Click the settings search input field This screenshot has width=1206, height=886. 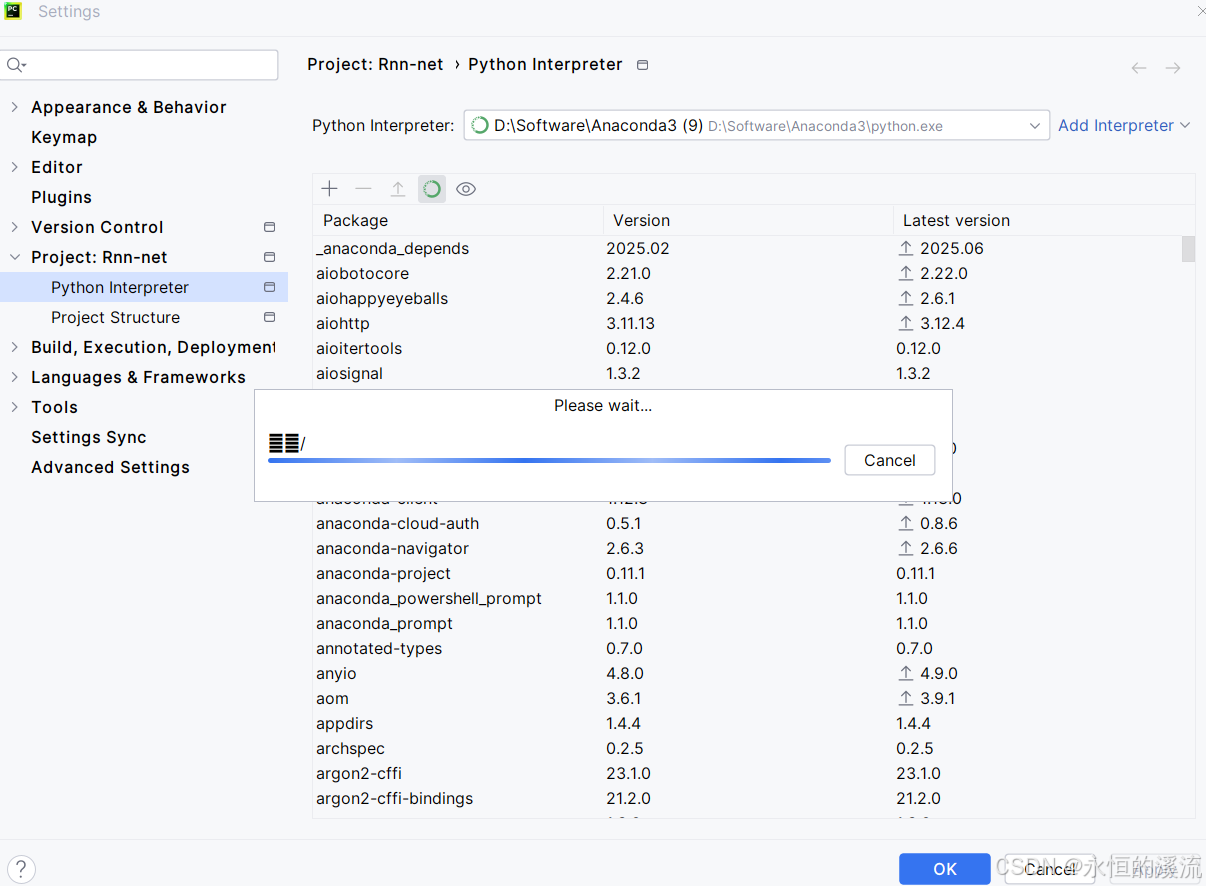coord(140,65)
